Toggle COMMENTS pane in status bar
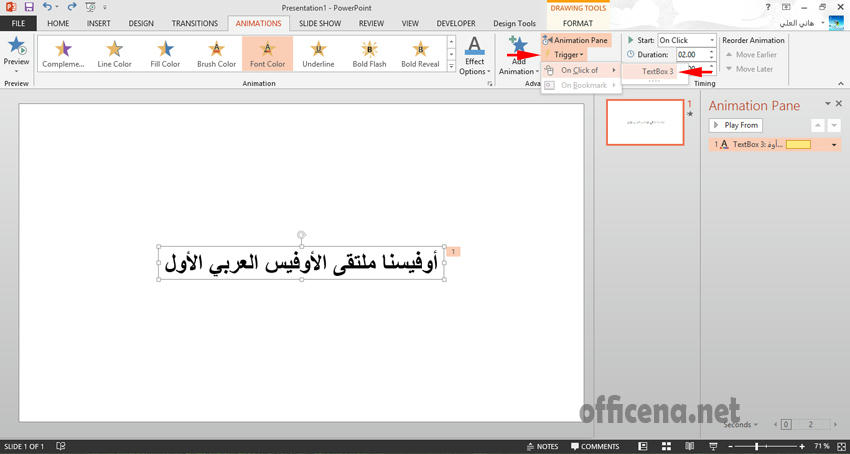Screen dimensions: 850x454 [595, 446]
